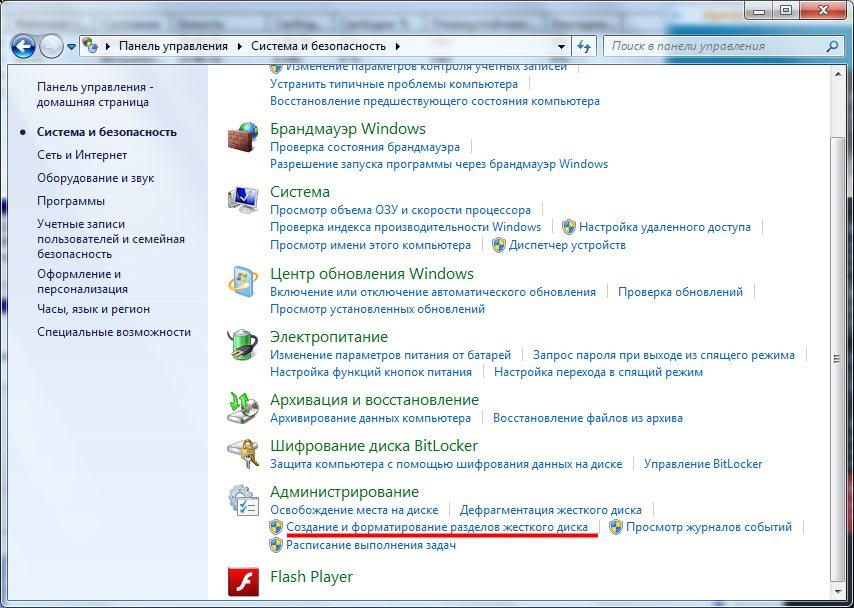Viewport: 854px width, 608px height.
Task: Click shield icon beside Создание и форматирование разделов
Action: (x=276, y=527)
